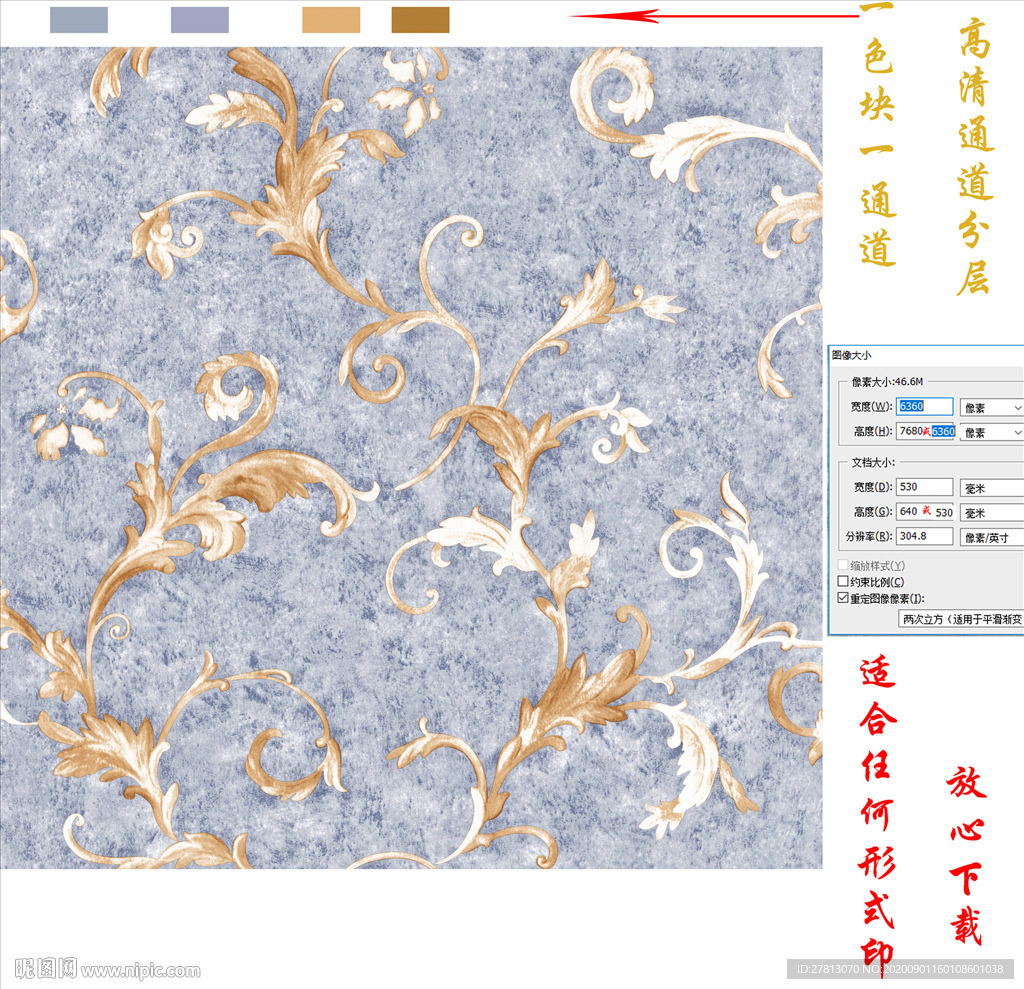Click the 高度(G) label
The width and height of the screenshot is (1024, 989).
[x=872, y=511]
